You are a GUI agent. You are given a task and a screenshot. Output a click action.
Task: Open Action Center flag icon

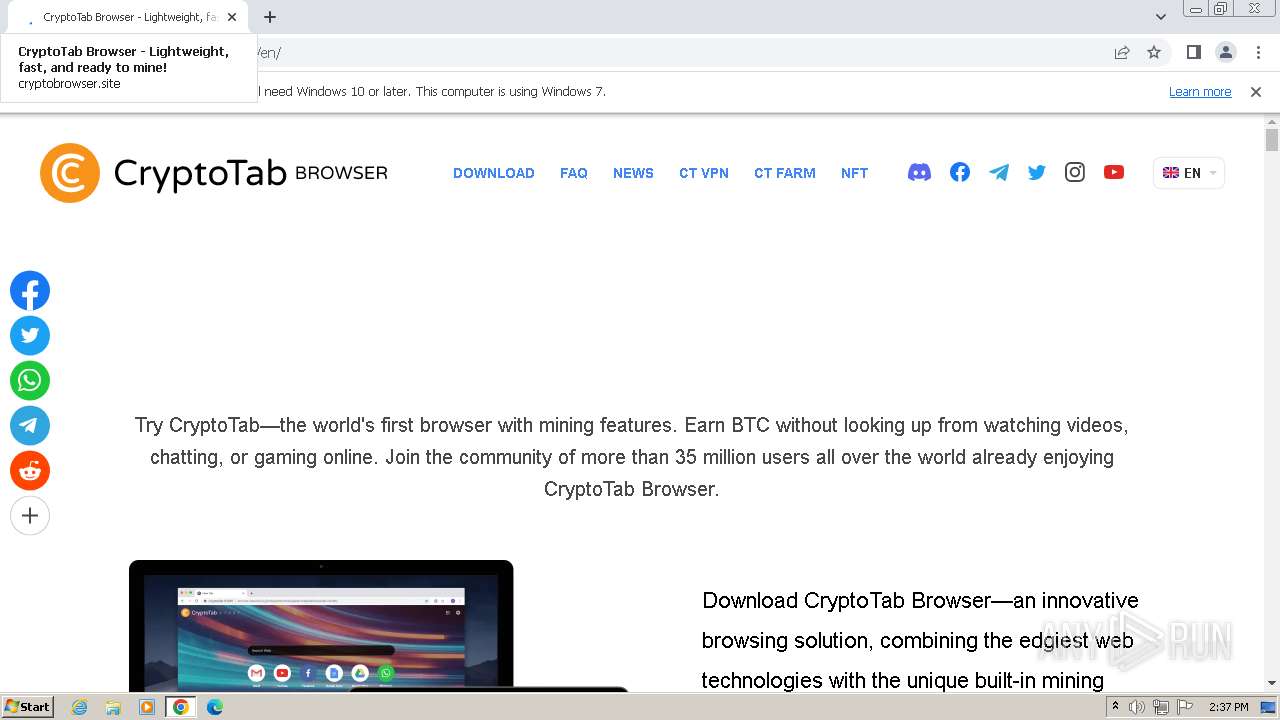pyautogui.click(x=1185, y=707)
